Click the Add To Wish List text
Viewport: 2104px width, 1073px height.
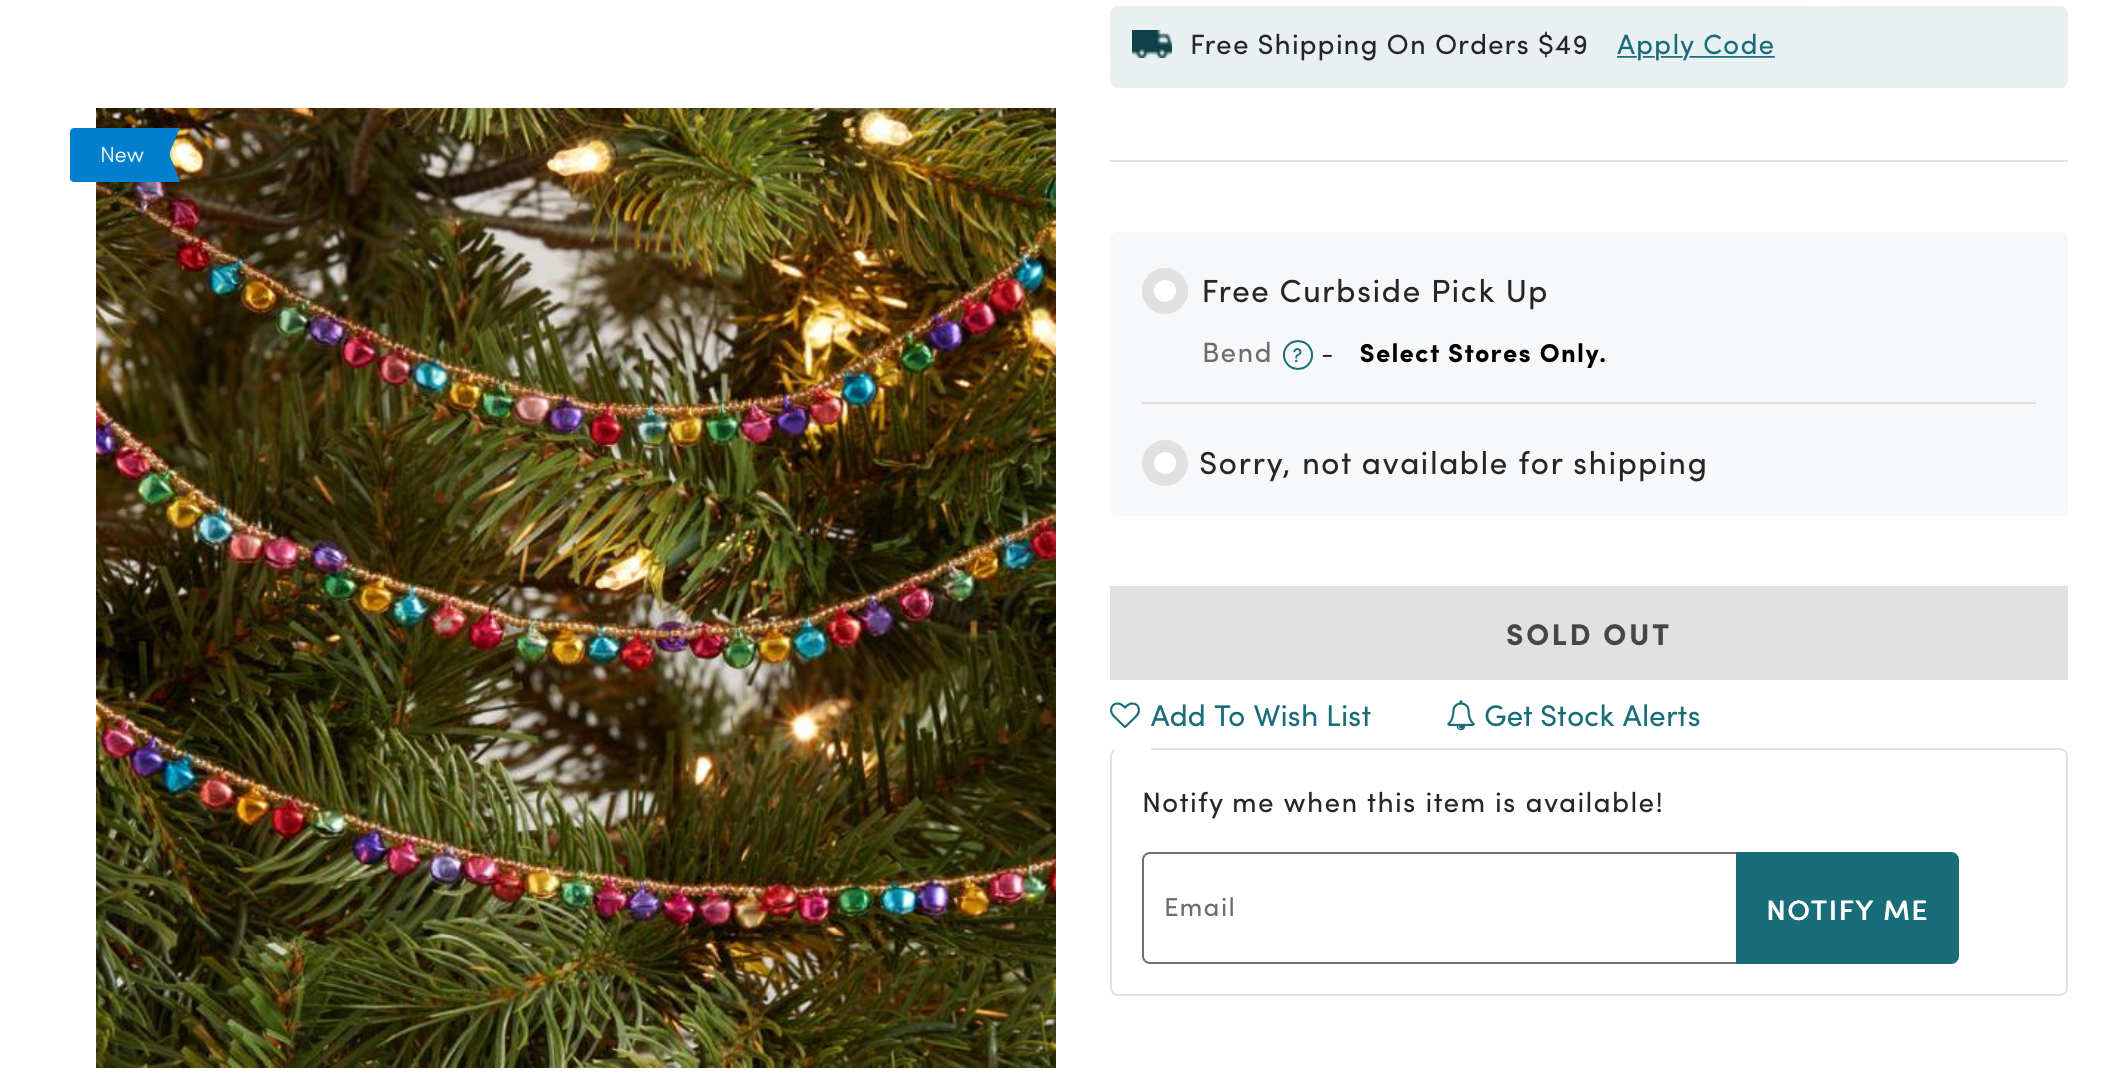1260,716
